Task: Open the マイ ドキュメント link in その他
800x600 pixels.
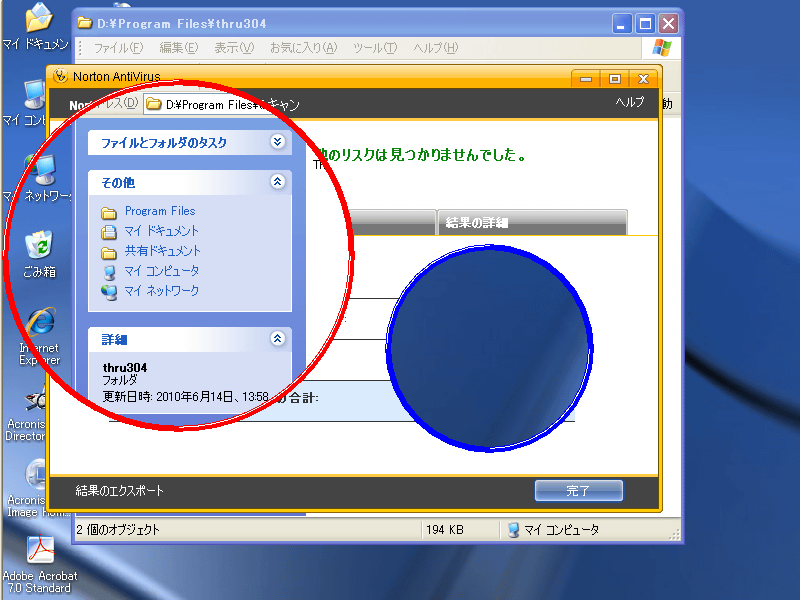Action: point(162,231)
